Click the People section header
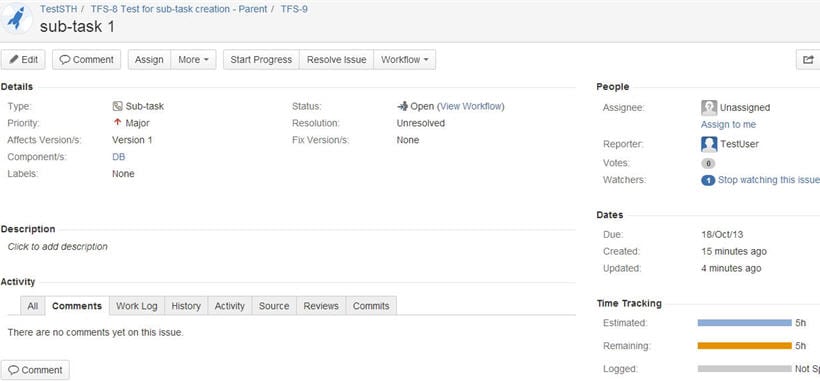 tap(612, 87)
